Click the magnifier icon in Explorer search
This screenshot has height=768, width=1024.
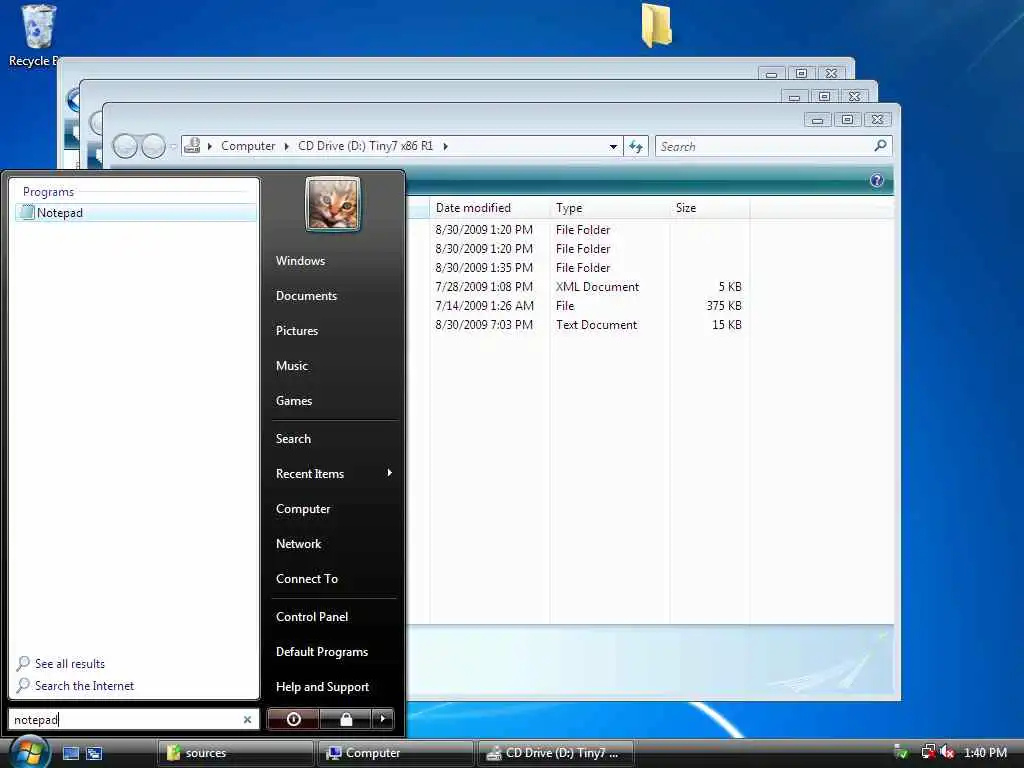click(x=880, y=146)
